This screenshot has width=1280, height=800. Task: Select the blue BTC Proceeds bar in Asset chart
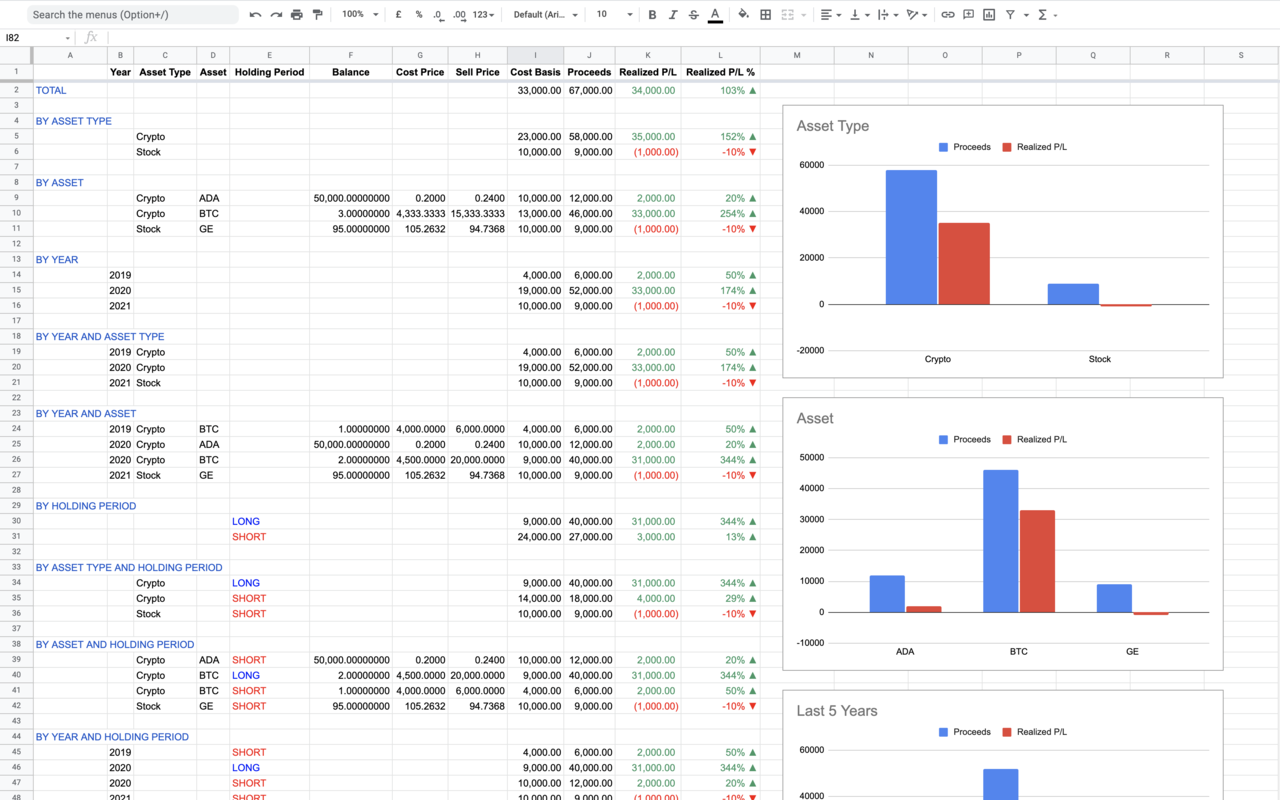[x=1001, y=541]
